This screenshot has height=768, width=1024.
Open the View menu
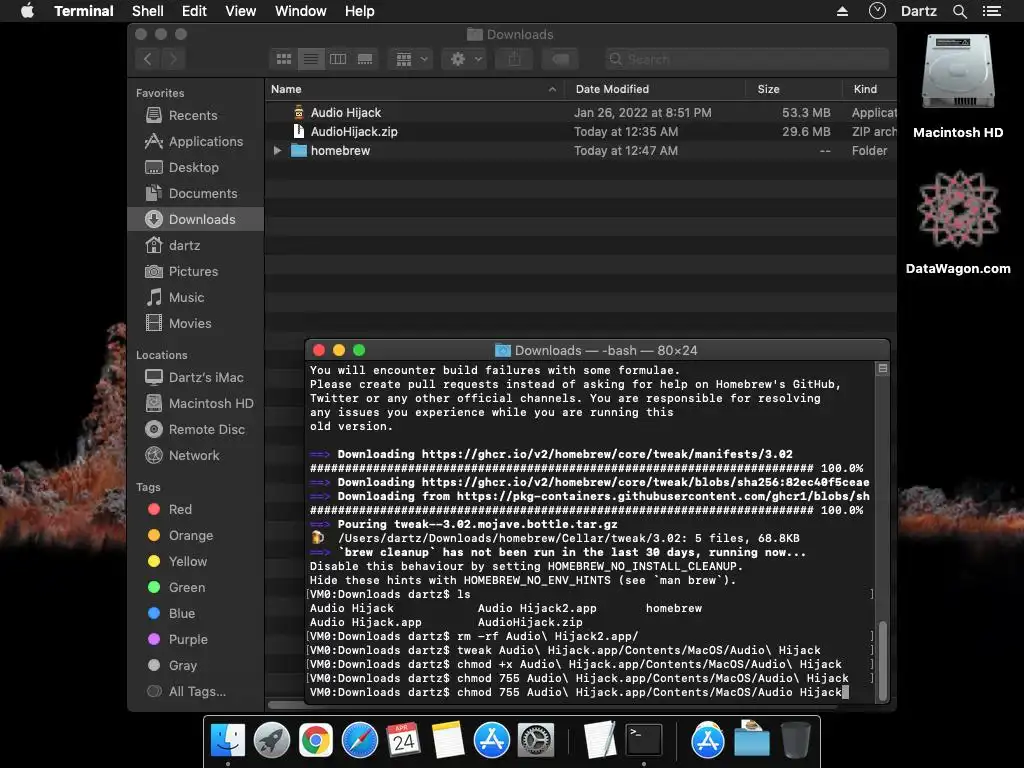click(x=240, y=11)
